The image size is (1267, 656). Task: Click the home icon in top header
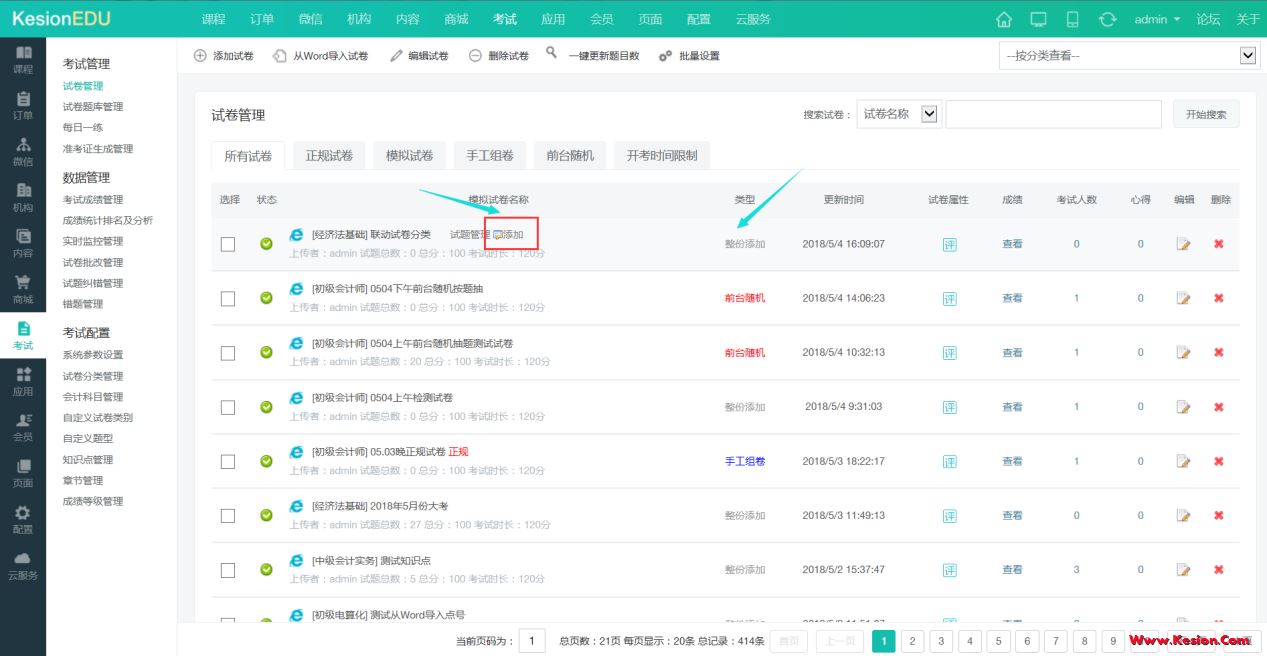[1004, 19]
